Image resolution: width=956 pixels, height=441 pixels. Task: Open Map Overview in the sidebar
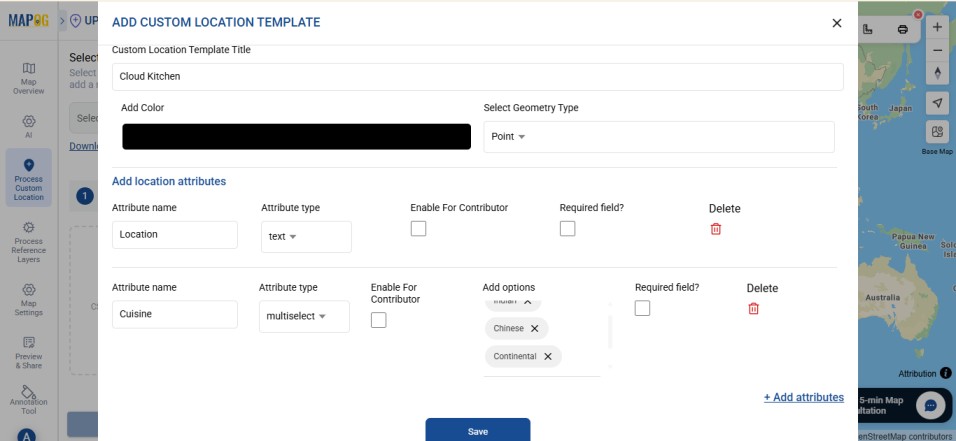[29, 78]
